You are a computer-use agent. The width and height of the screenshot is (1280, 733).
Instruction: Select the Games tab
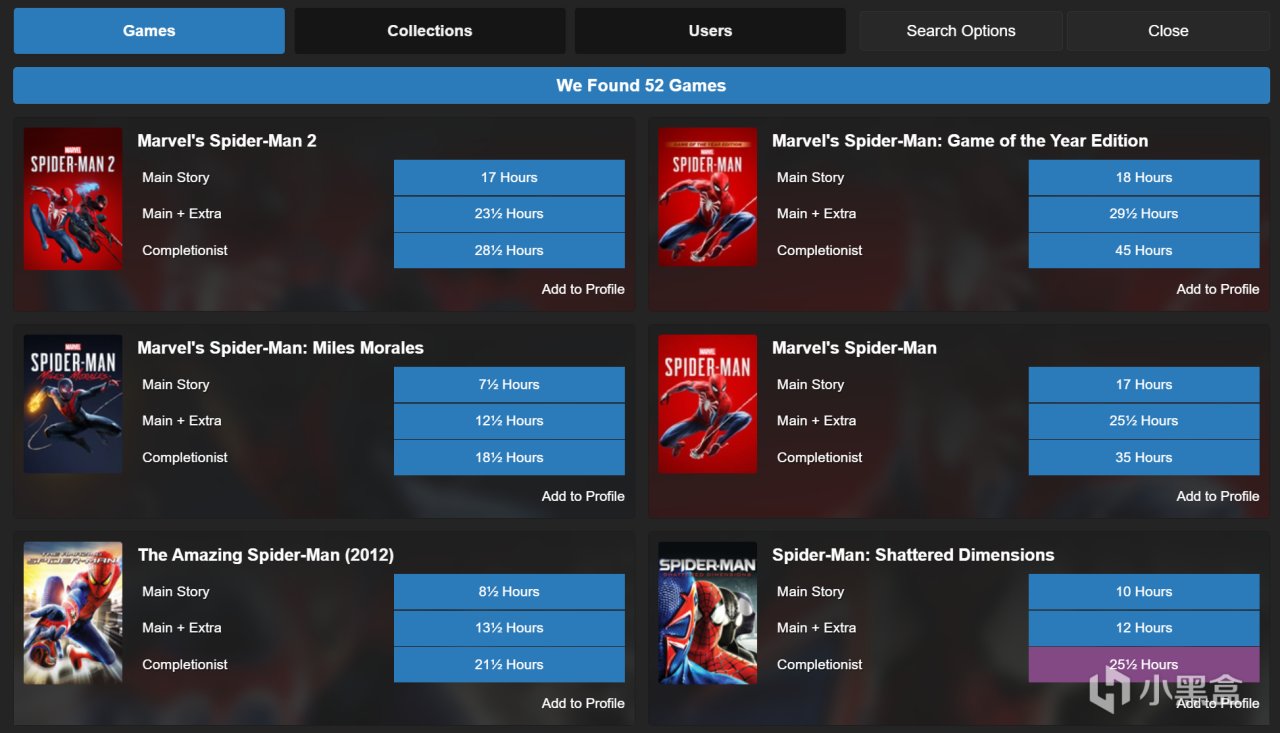(149, 31)
